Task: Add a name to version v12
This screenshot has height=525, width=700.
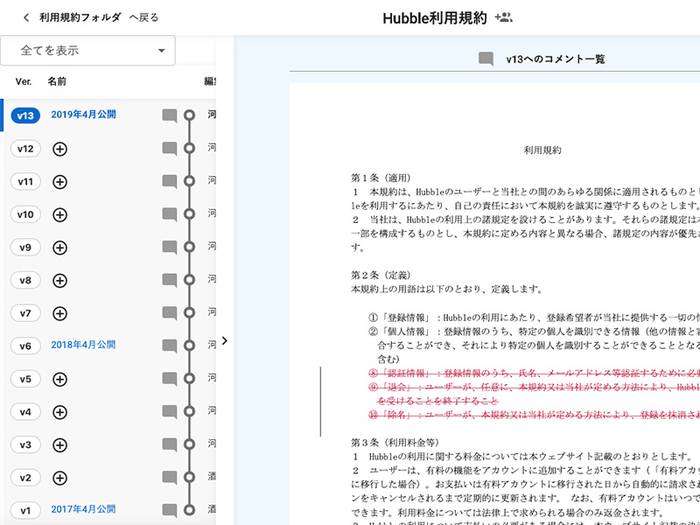Action: point(60,149)
